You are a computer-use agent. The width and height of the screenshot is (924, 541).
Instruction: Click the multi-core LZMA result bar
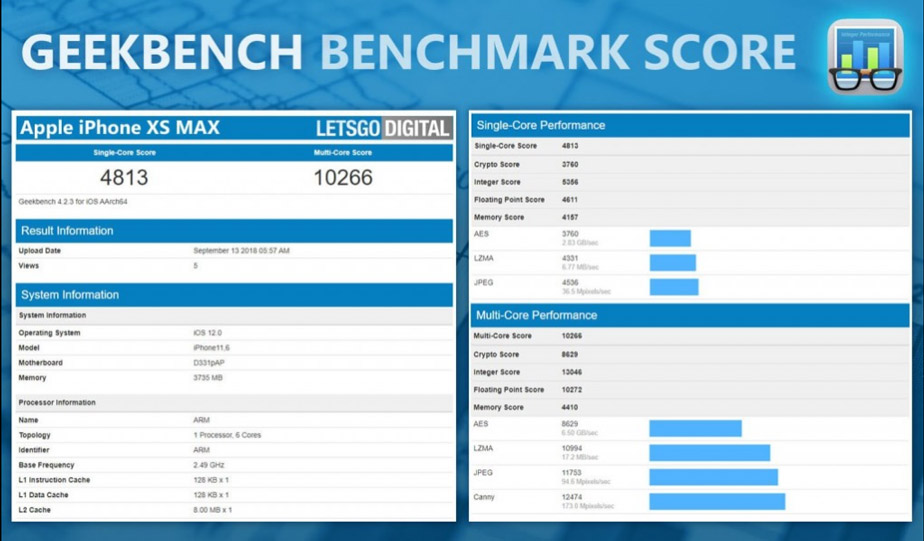tap(710, 453)
